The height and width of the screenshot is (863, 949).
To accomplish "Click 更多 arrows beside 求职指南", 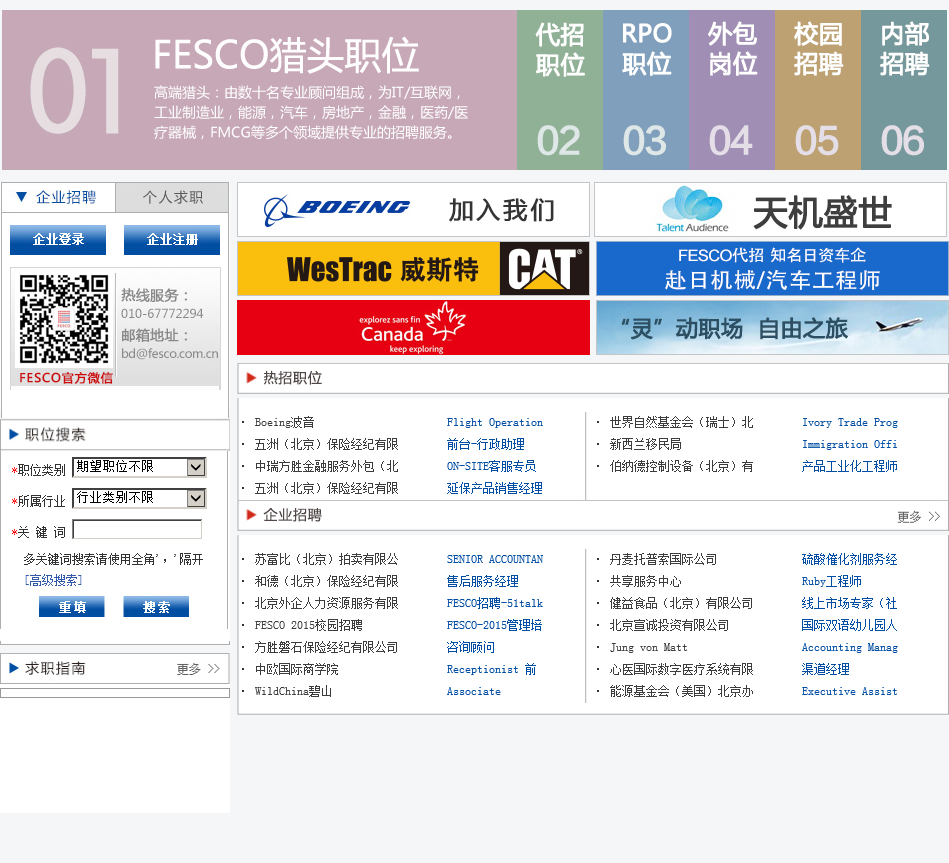I will pyautogui.click(x=198, y=669).
